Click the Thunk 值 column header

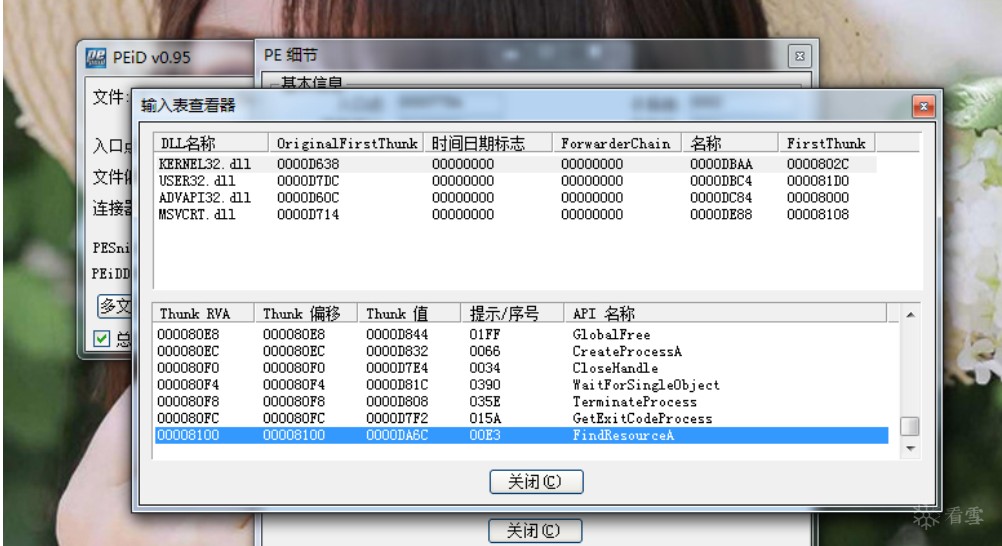410,313
